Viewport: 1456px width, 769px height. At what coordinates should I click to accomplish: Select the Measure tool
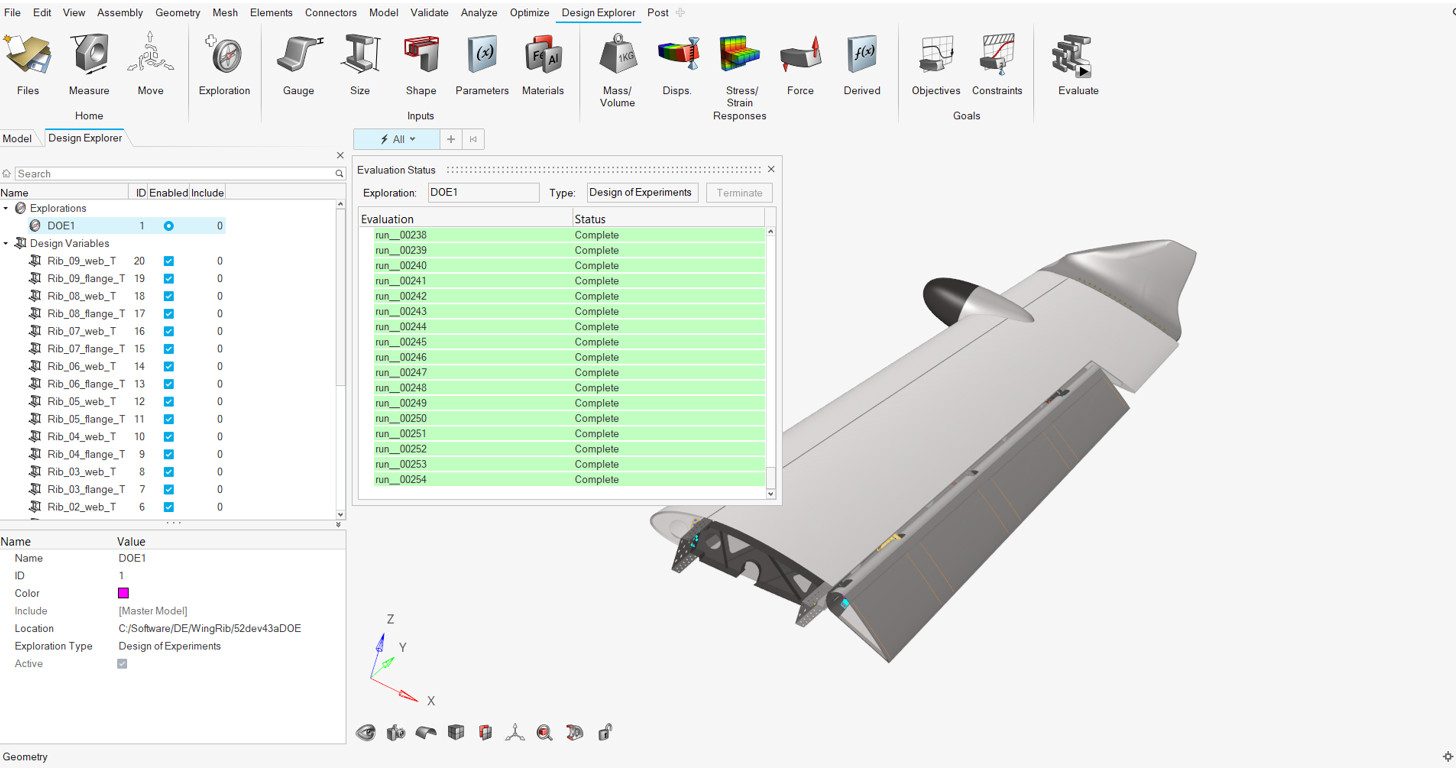88,62
